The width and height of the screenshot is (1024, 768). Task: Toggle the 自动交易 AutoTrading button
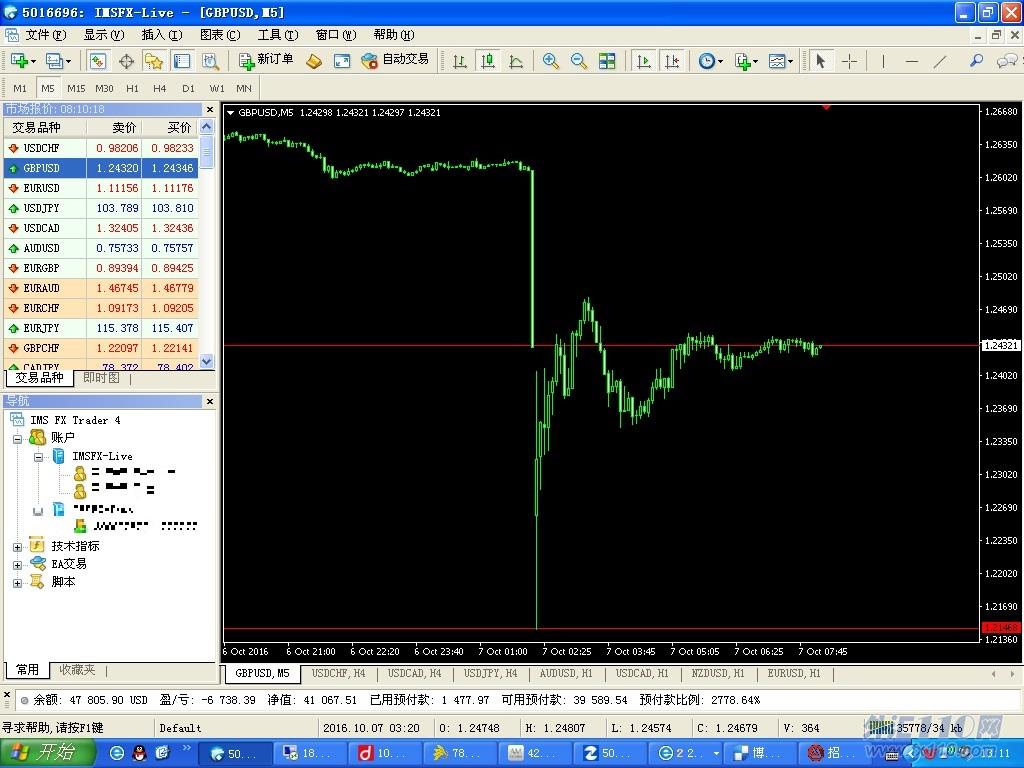(x=395, y=60)
